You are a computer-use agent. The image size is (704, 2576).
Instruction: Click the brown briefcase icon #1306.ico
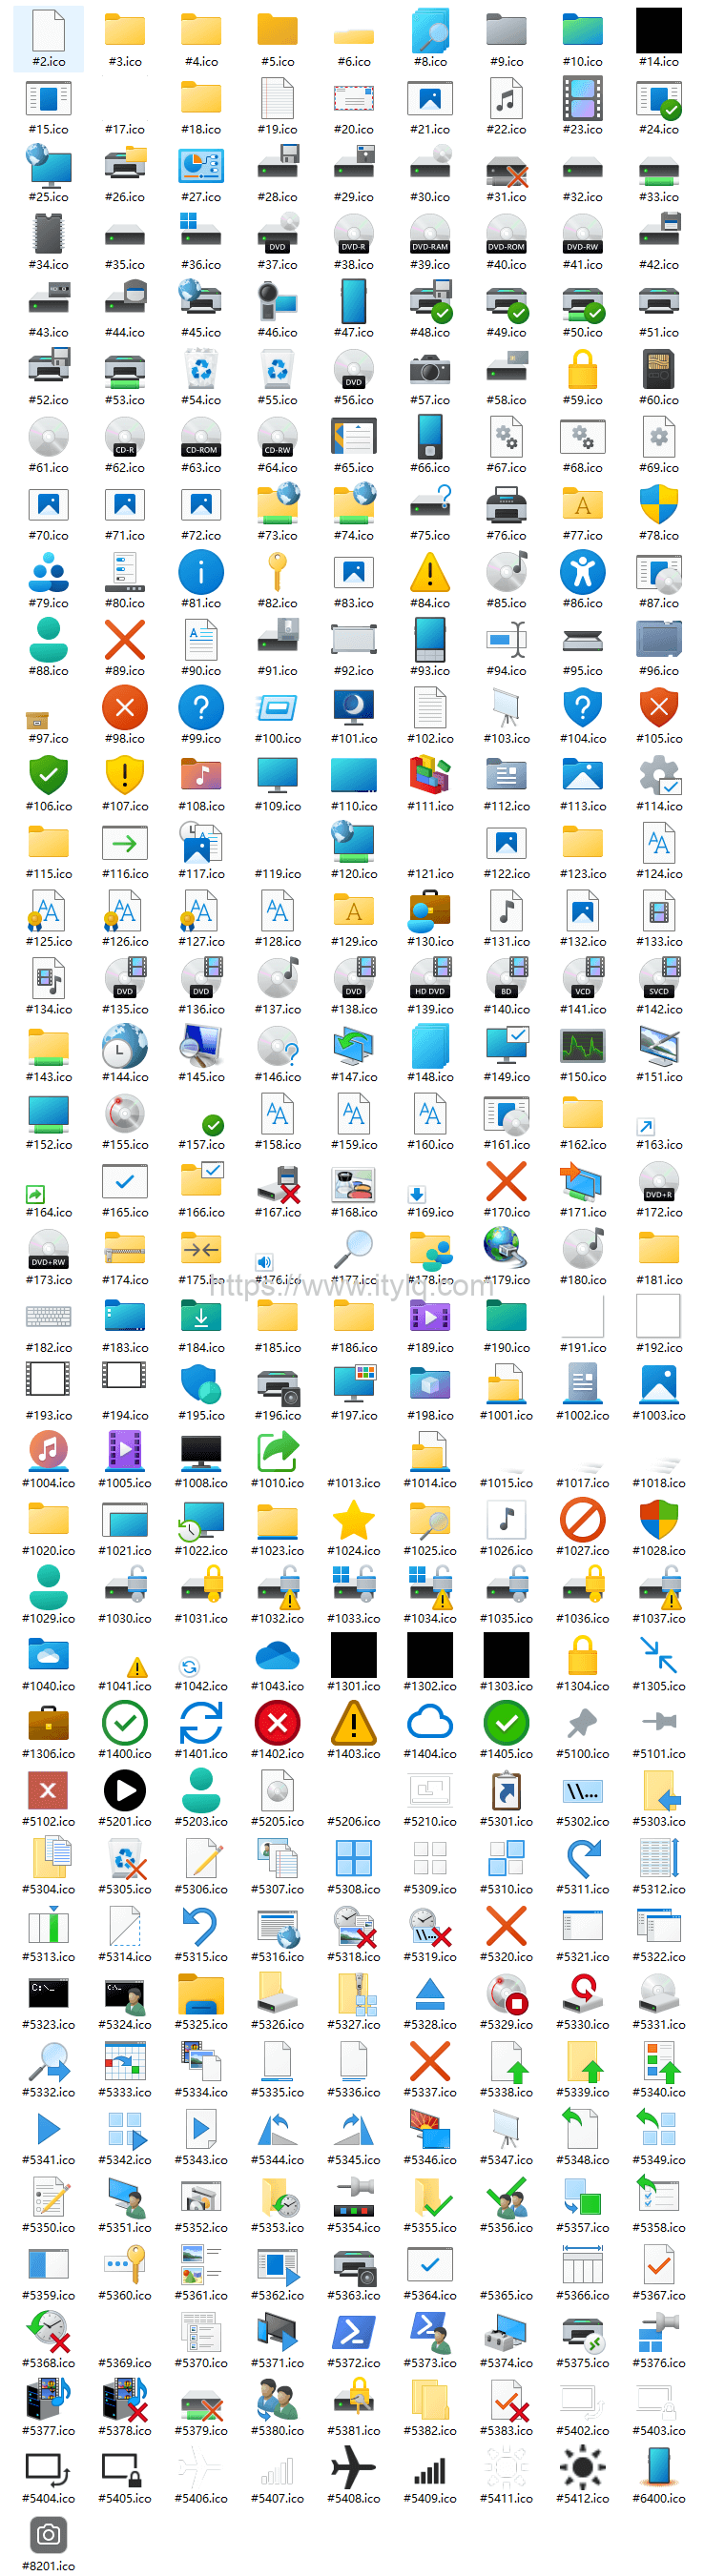pyautogui.click(x=48, y=1723)
